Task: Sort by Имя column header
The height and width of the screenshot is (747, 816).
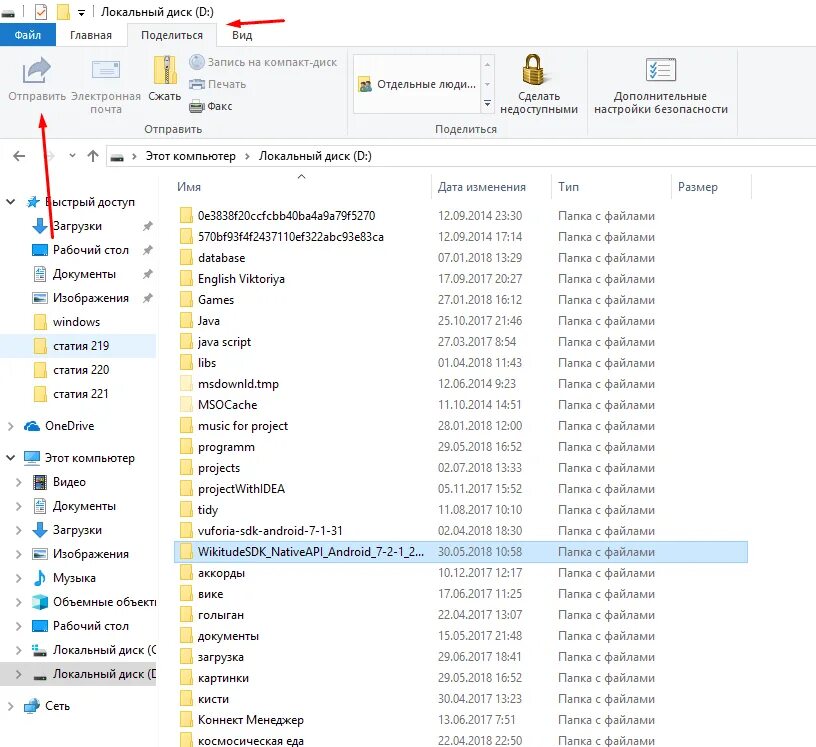Action: [x=188, y=187]
